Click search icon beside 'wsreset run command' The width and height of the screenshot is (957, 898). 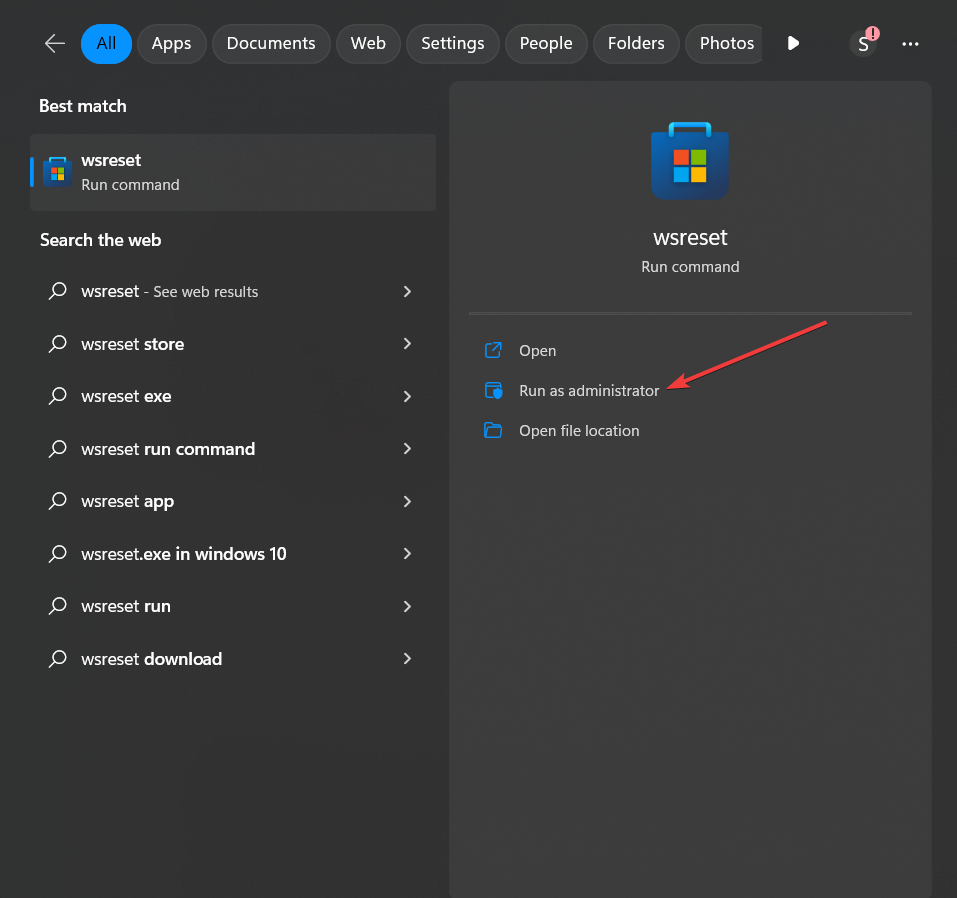click(x=57, y=449)
